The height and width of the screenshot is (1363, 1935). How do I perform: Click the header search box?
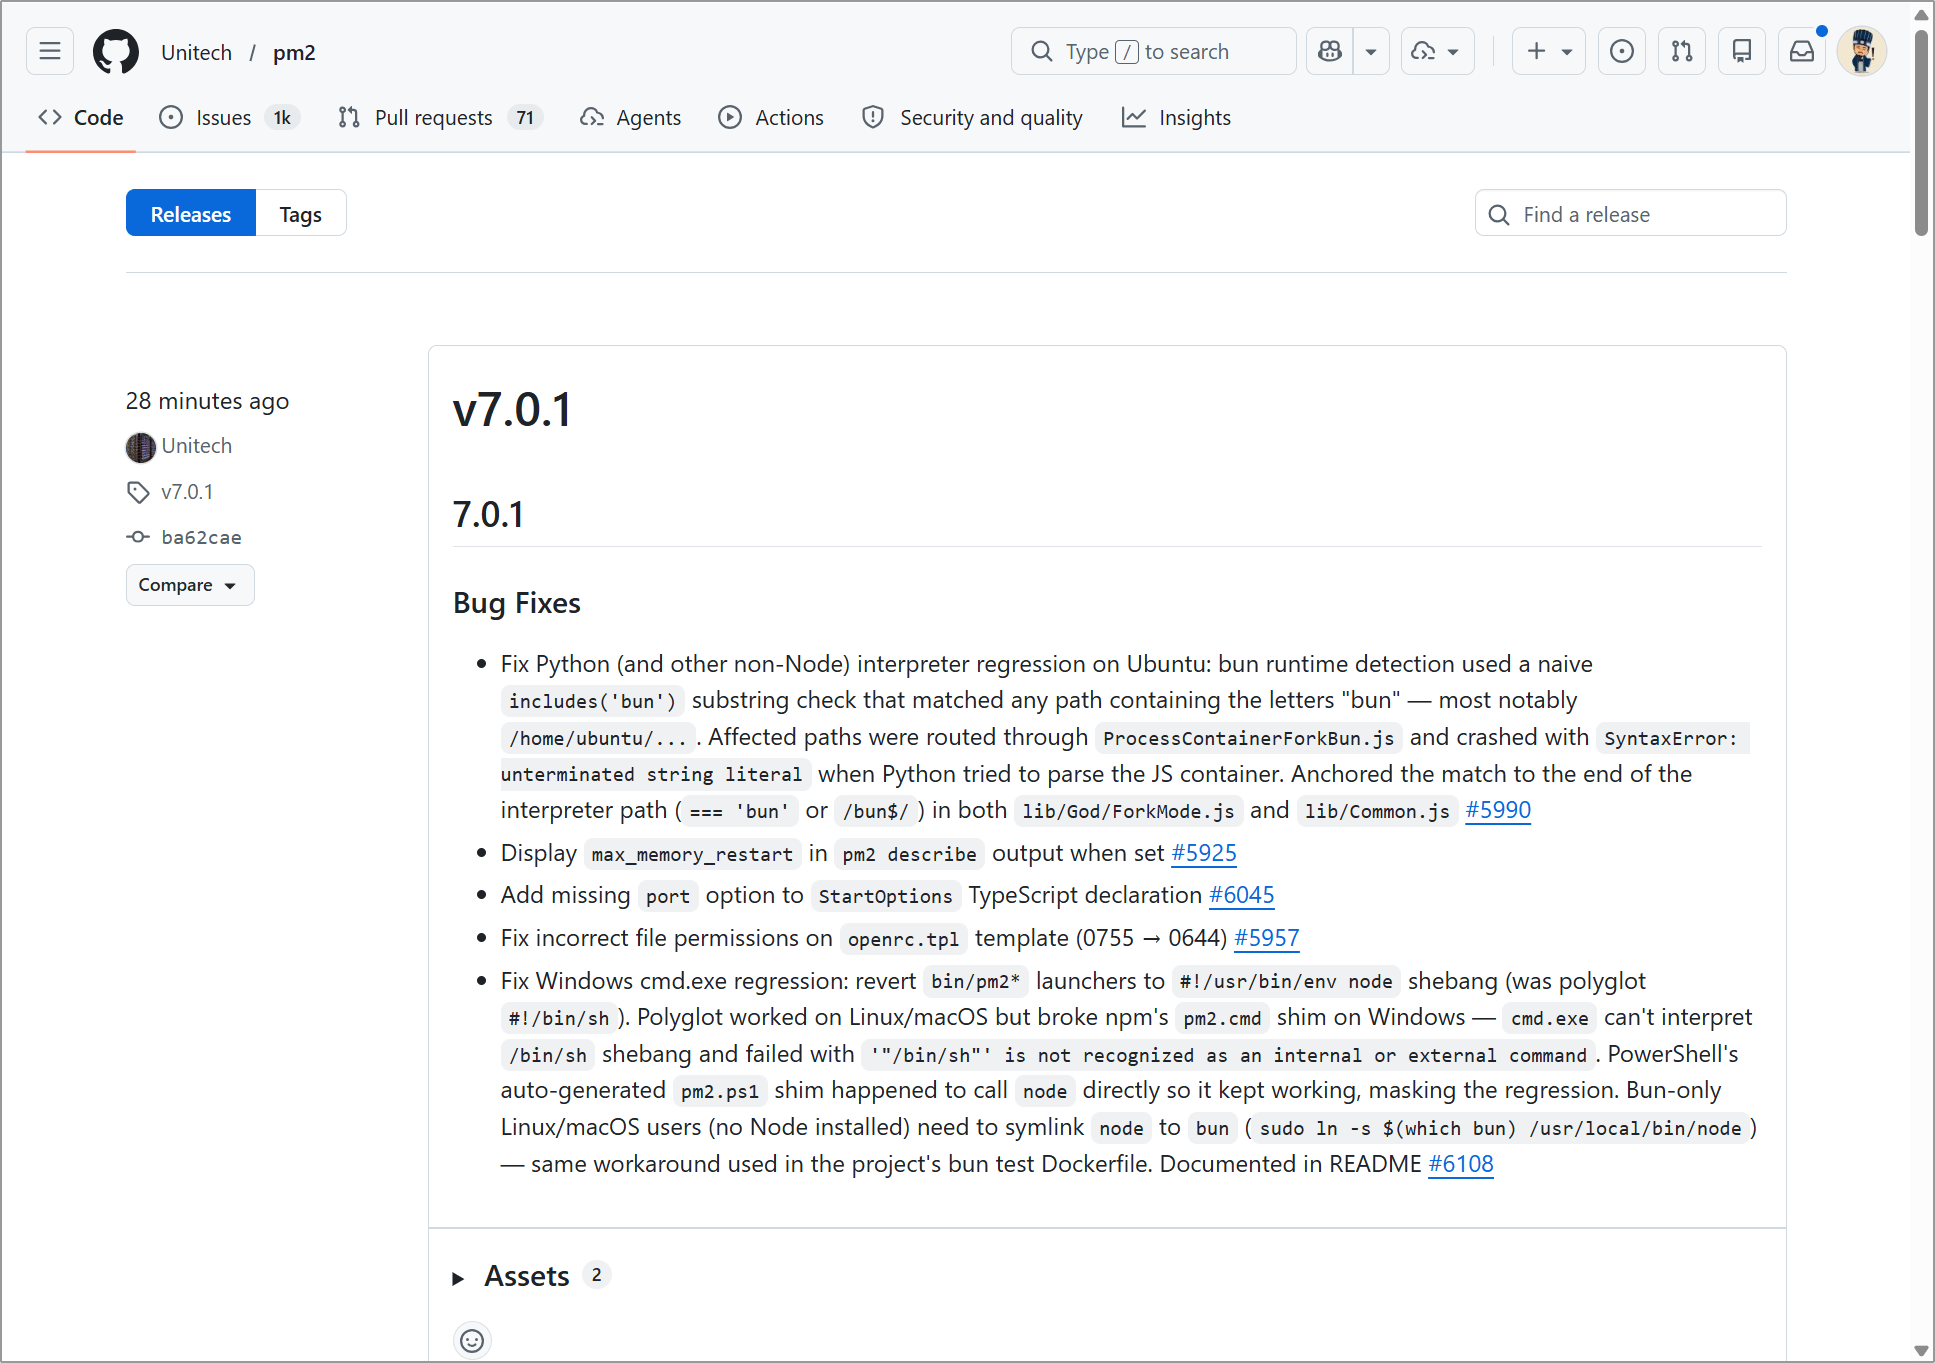point(1154,51)
